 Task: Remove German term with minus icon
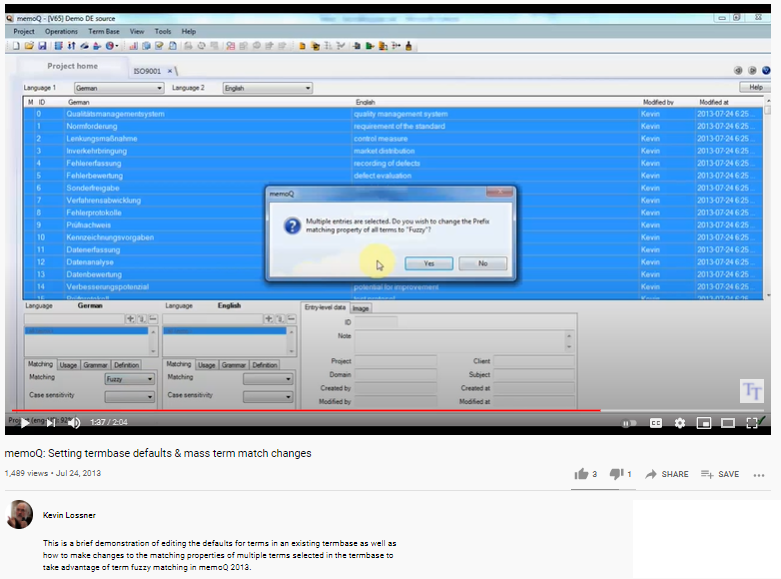[153, 318]
